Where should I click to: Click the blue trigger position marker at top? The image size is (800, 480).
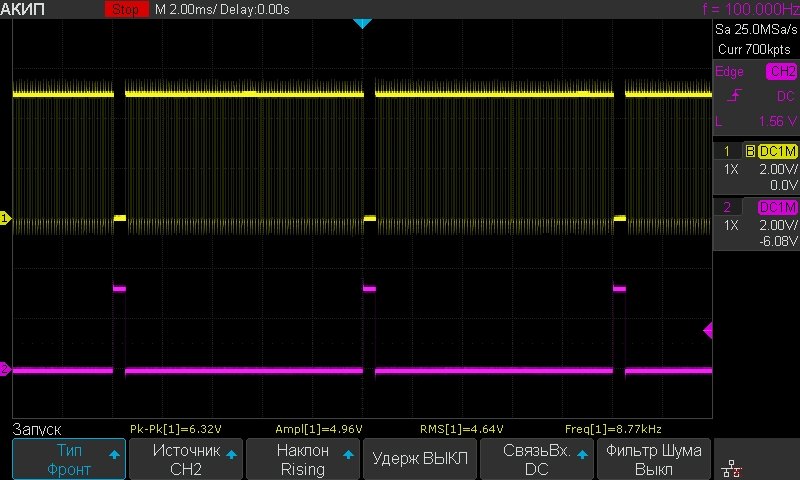point(362,22)
